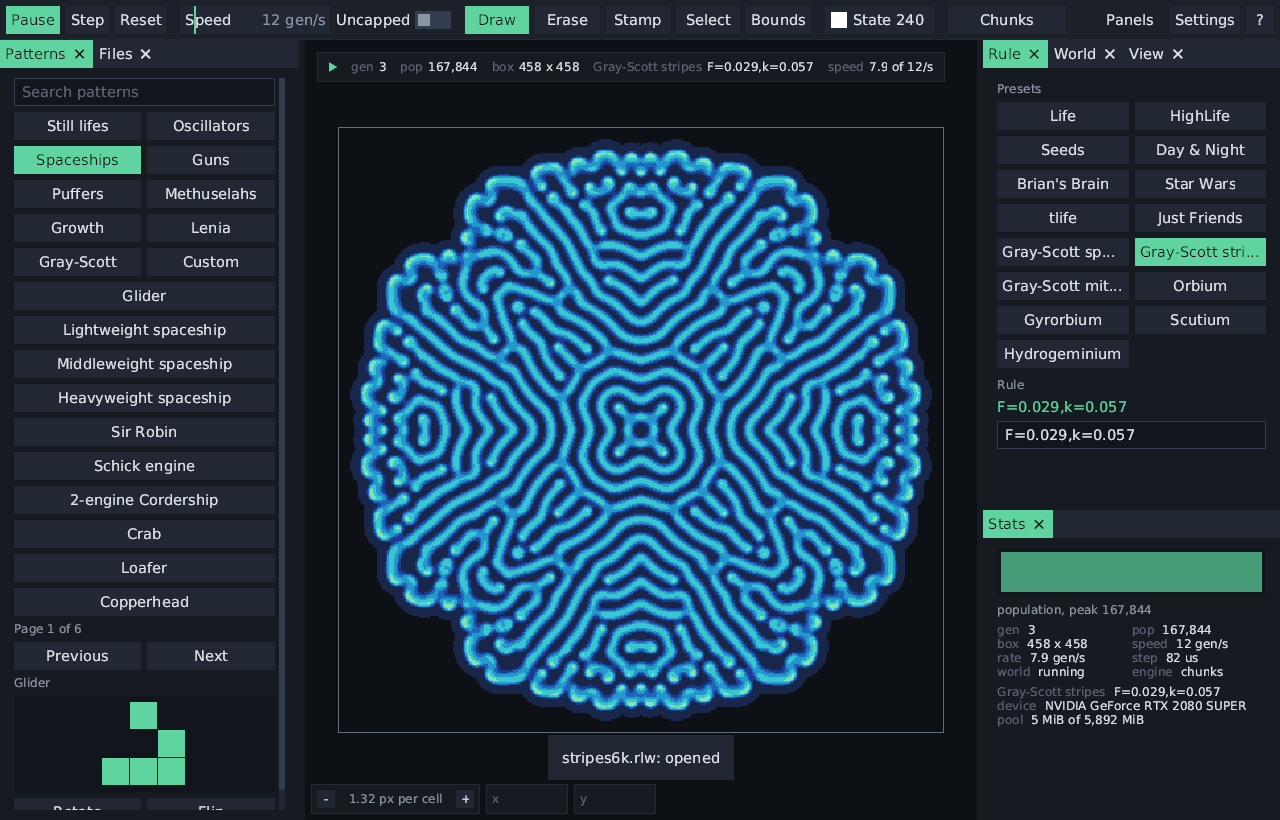Toggle the Bounds tool
1280x820 pixels.
click(x=778, y=20)
